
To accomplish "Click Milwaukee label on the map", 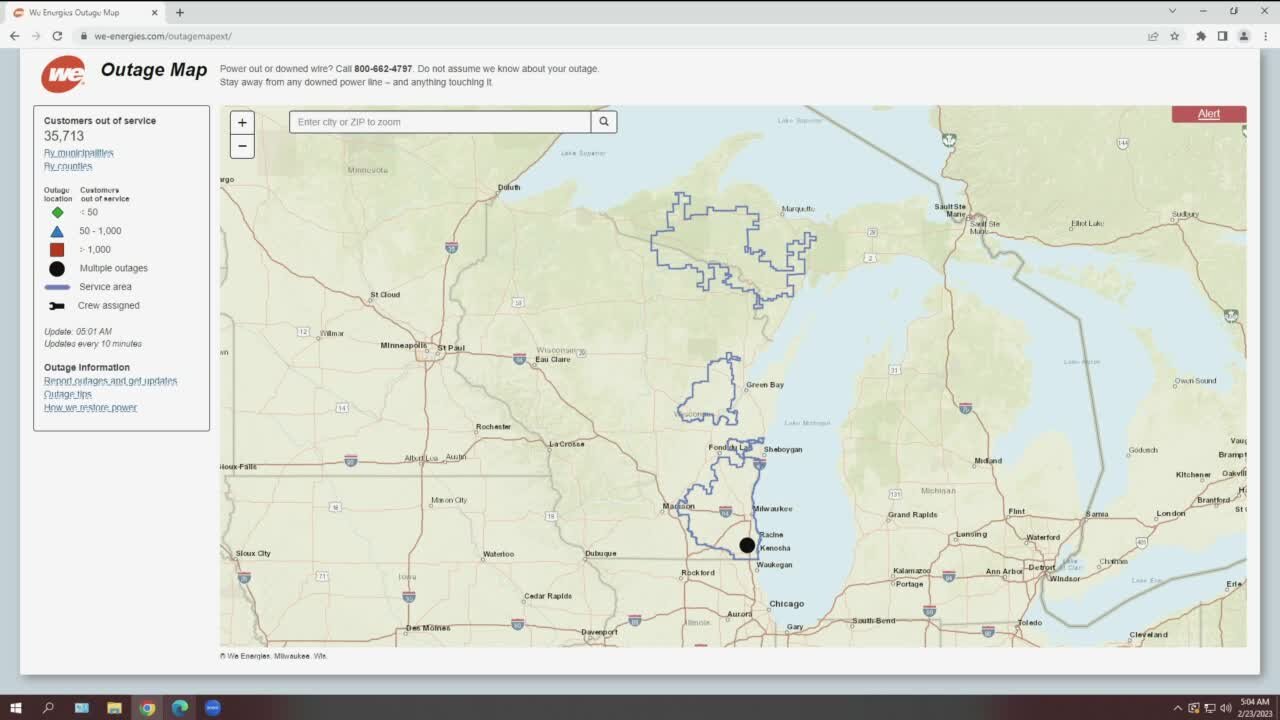I will (x=773, y=509).
